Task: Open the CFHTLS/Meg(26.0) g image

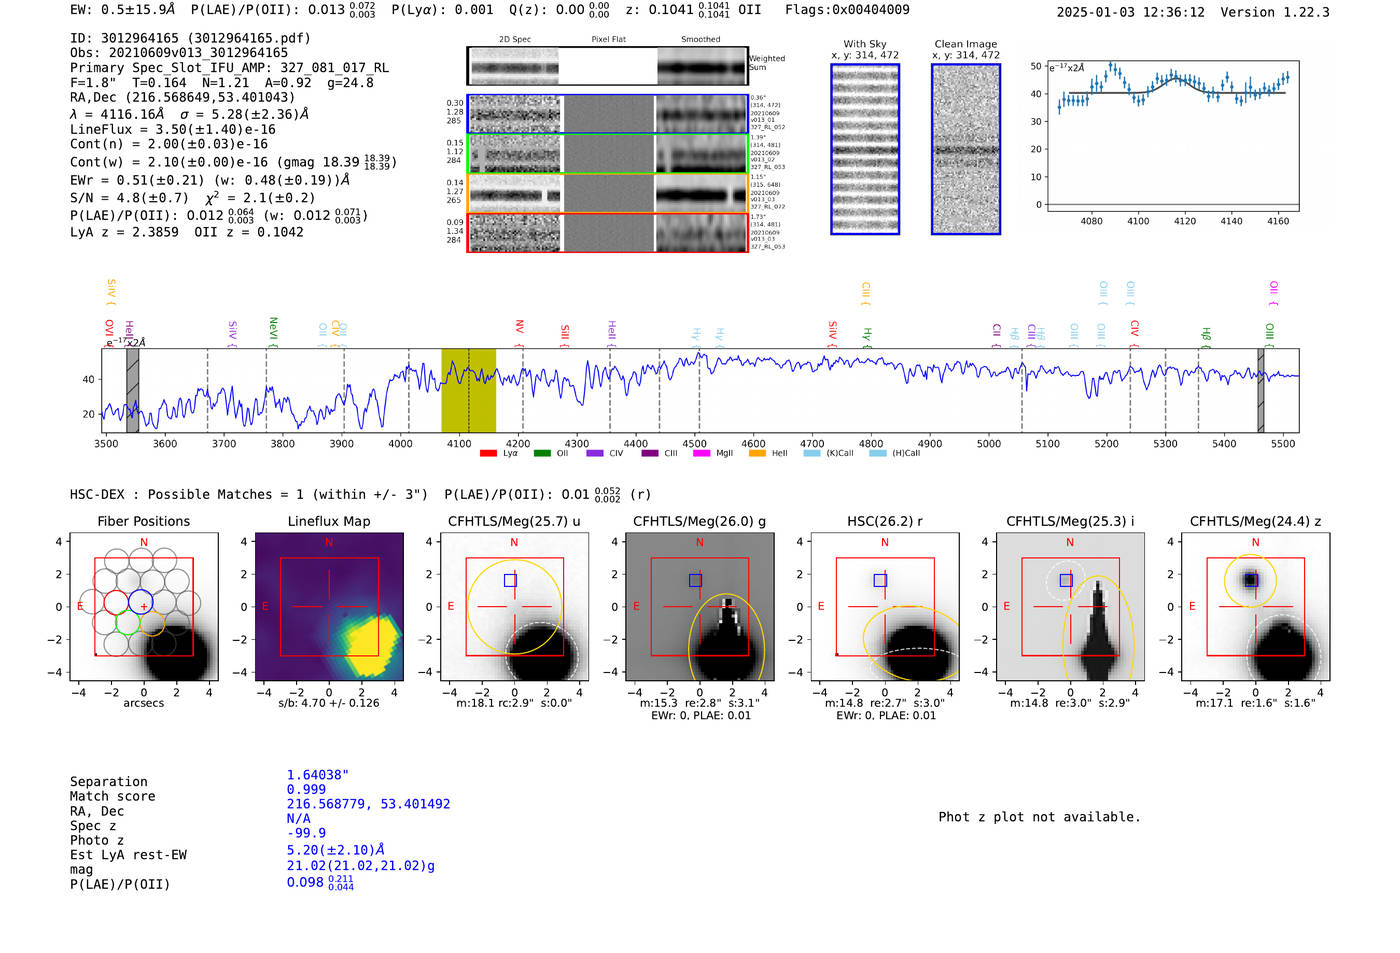Action: (x=699, y=607)
